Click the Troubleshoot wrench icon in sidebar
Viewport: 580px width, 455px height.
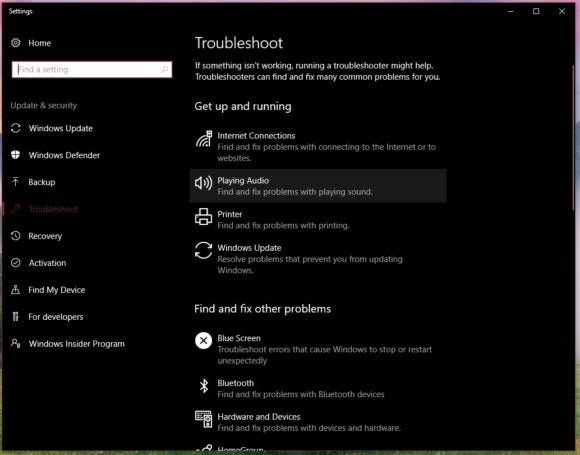coord(16,209)
